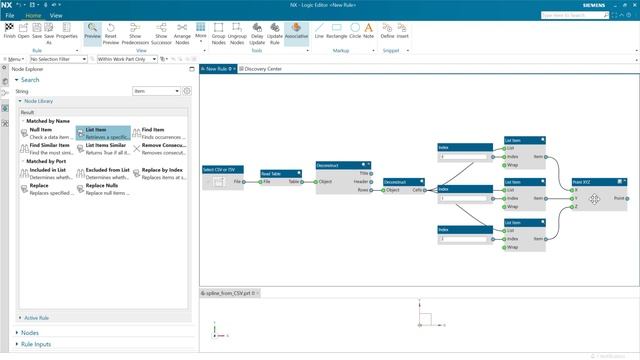Click Group Nodes tool
Viewport: 640px width, 360px height.
[x=218, y=33]
